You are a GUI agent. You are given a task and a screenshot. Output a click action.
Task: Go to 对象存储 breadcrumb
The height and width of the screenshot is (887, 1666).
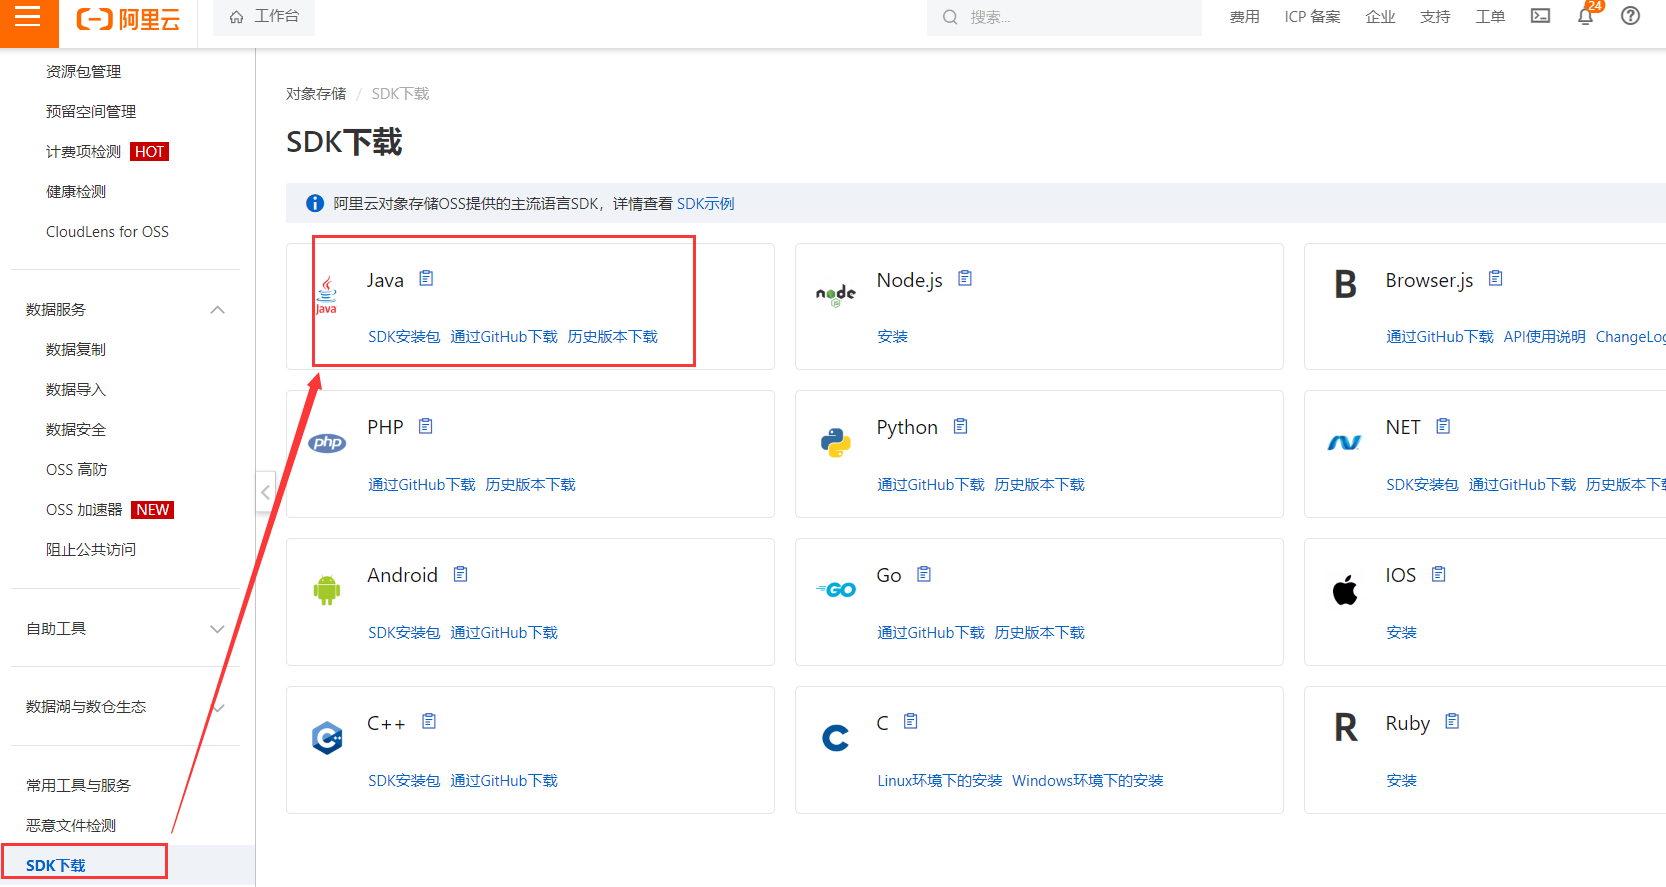coord(316,93)
